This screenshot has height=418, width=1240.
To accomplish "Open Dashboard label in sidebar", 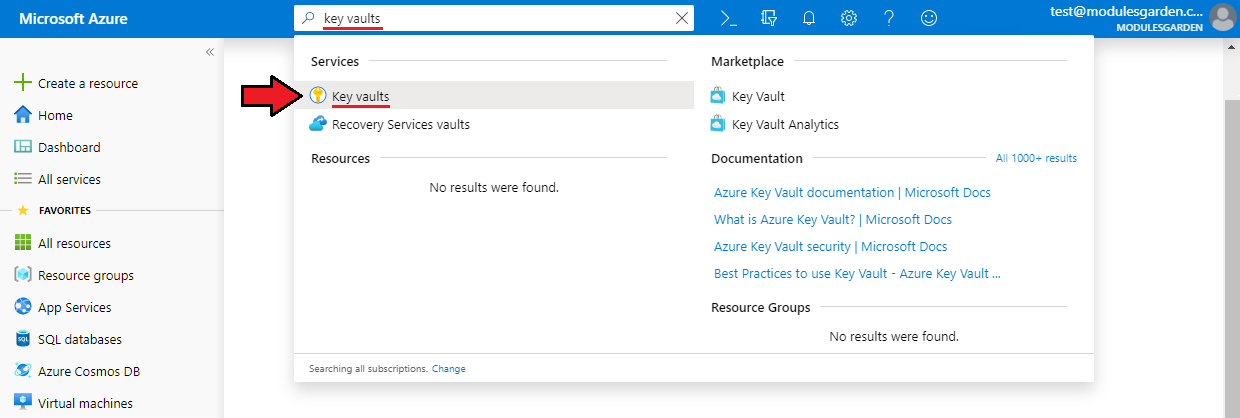I will [x=69, y=148].
